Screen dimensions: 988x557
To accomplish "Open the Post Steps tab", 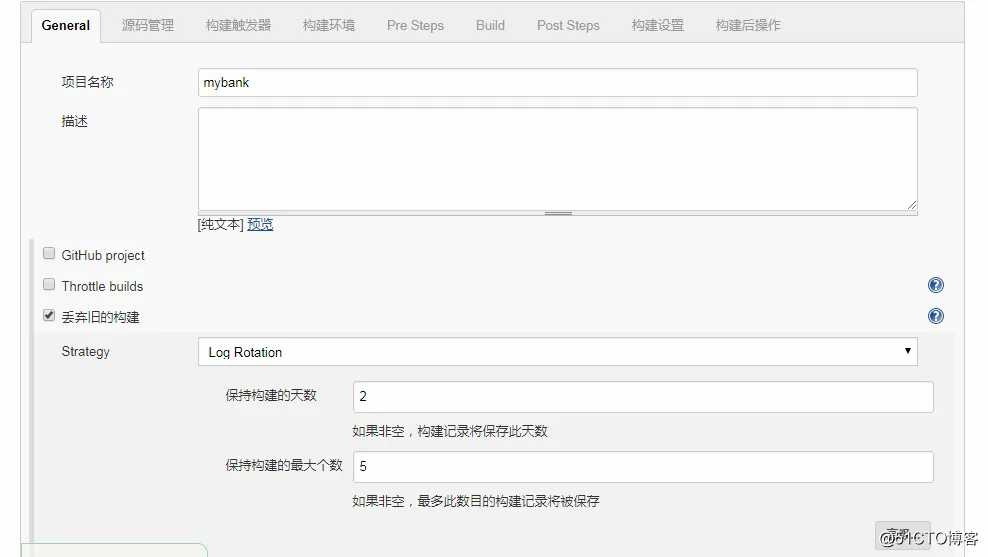I will point(568,26).
